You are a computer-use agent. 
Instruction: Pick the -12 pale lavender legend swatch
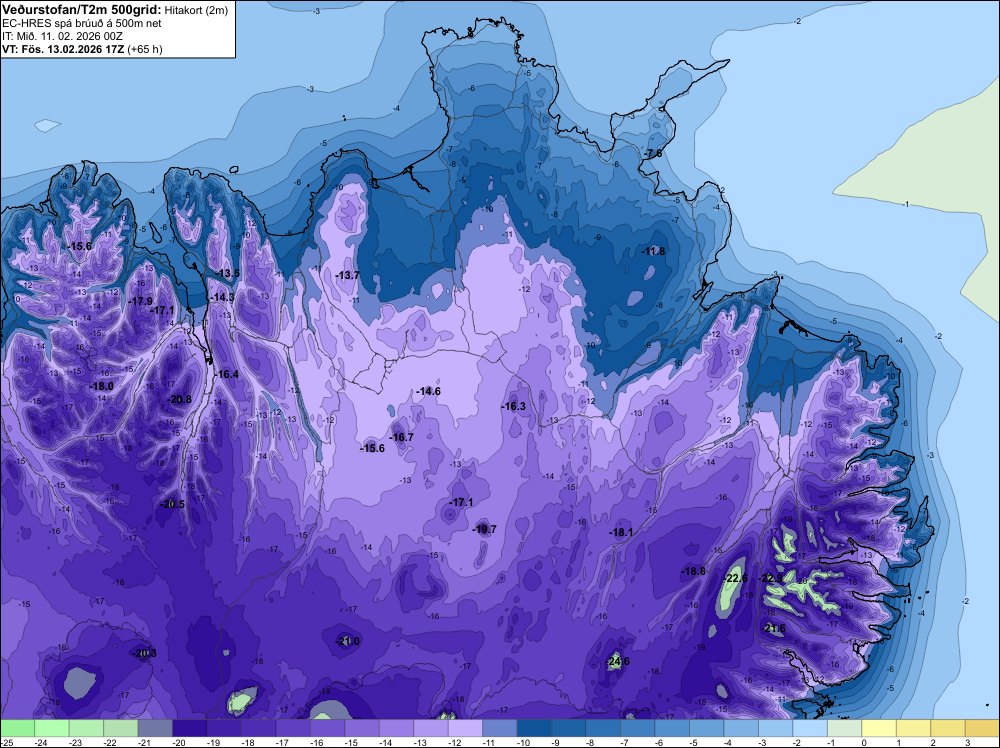465,728
